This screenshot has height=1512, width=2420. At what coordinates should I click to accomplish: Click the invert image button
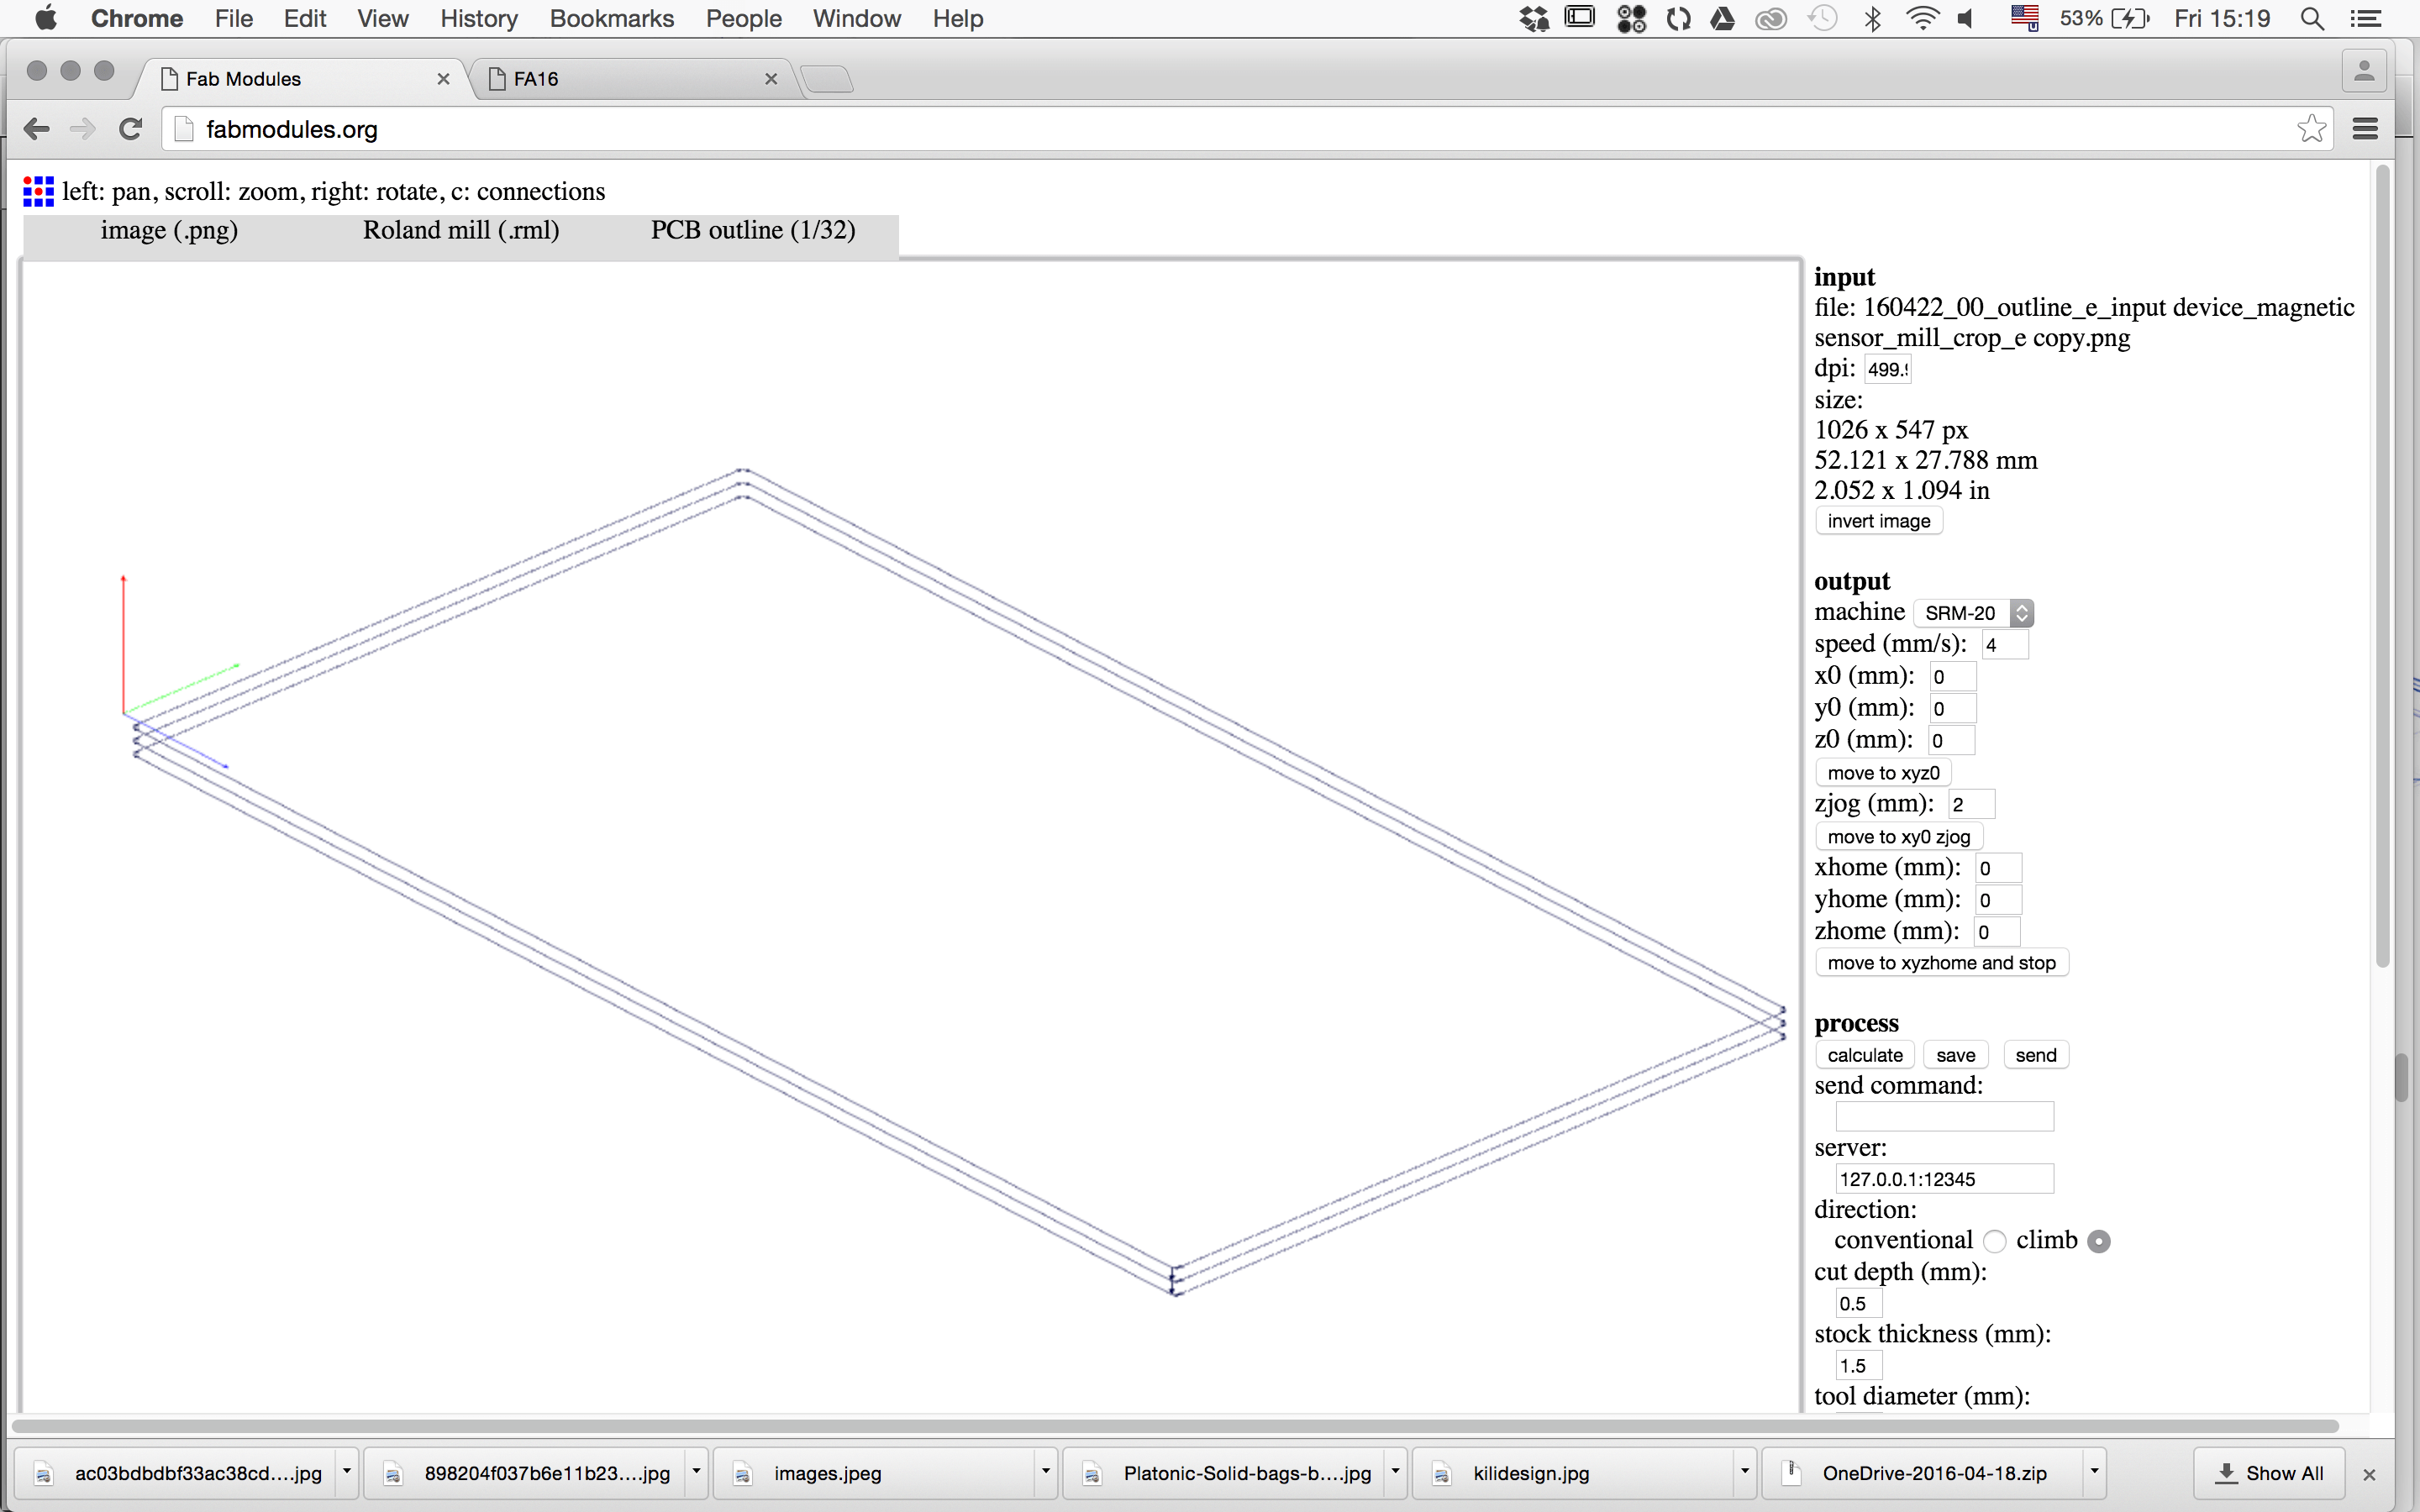pyautogui.click(x=1878, y=521)
